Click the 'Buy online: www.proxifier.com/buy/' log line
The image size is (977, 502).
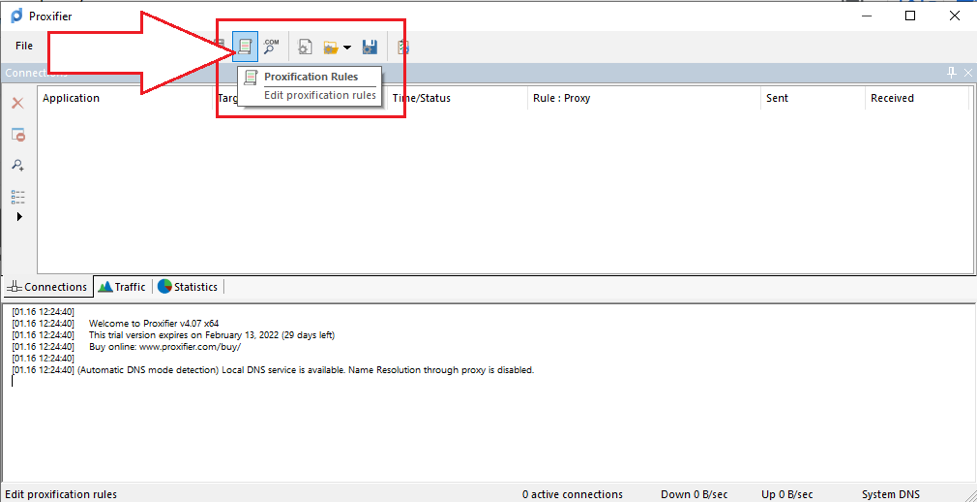[x=164, y=347]
